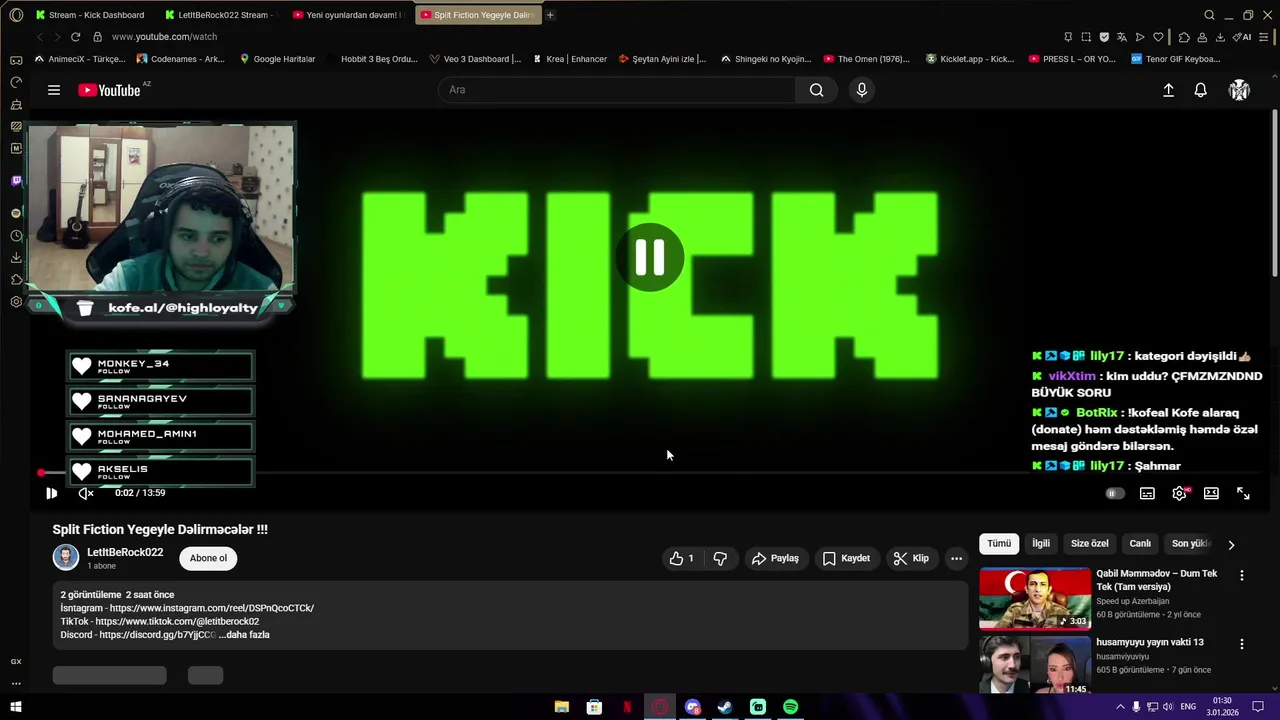Open the Instagram reel link in description
Viewport: 1280px width, 720px height.
tap(212, 608)
